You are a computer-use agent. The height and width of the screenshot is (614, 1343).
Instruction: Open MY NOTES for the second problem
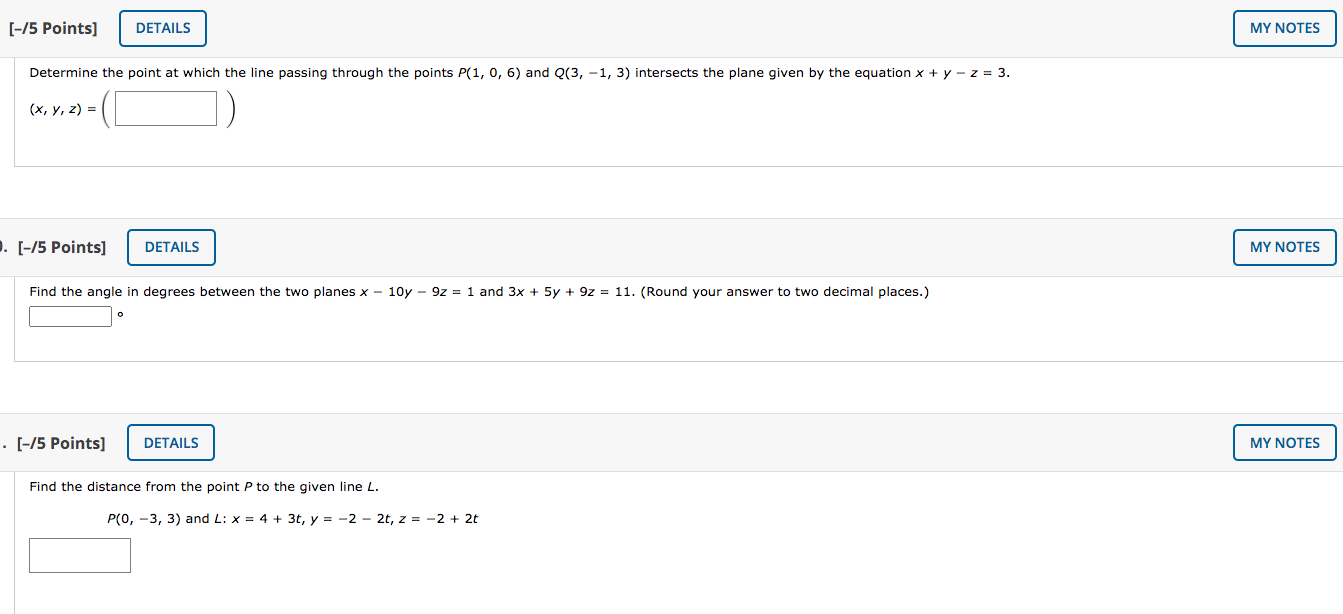pos(1284,247)
